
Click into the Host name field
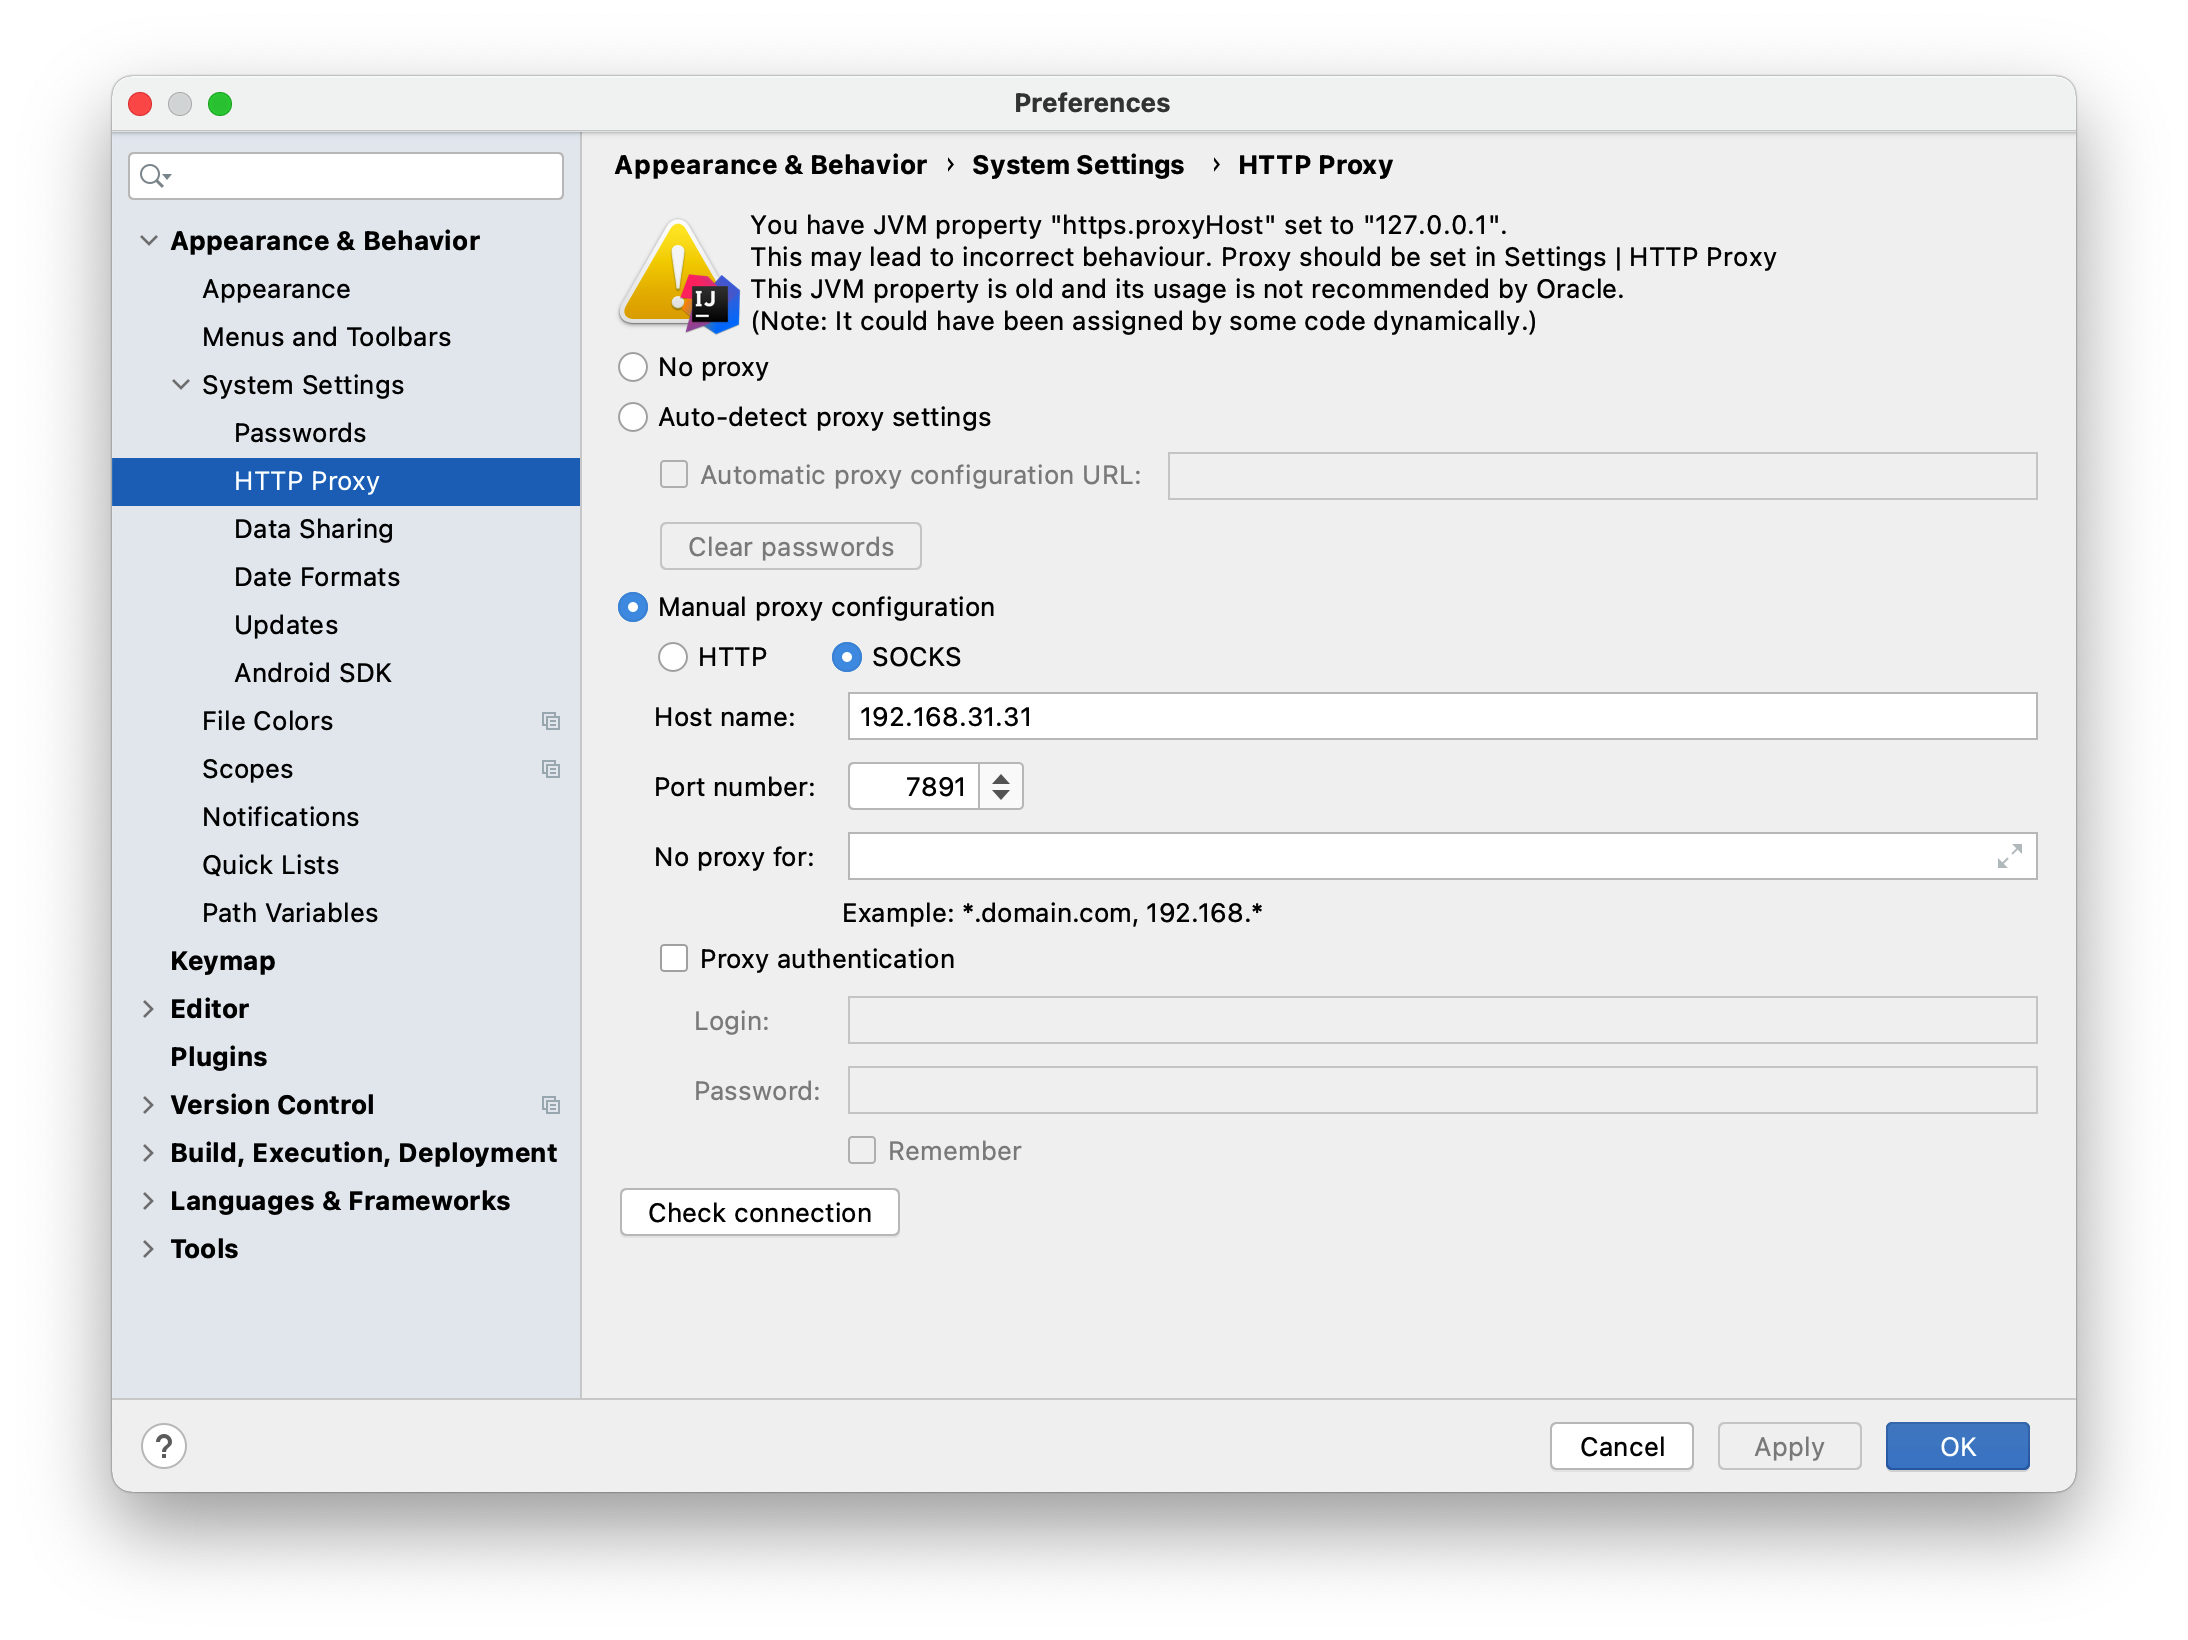point(1441,717)
